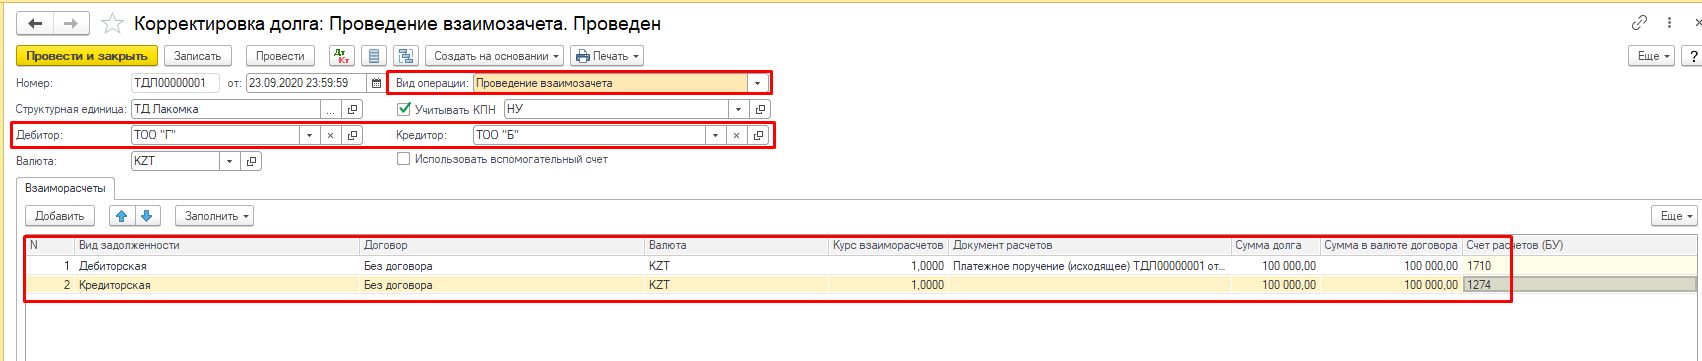Move the selected row down with the blue arrow
The height and width of the screenshot is (361, 1702).
click(147, 216)
